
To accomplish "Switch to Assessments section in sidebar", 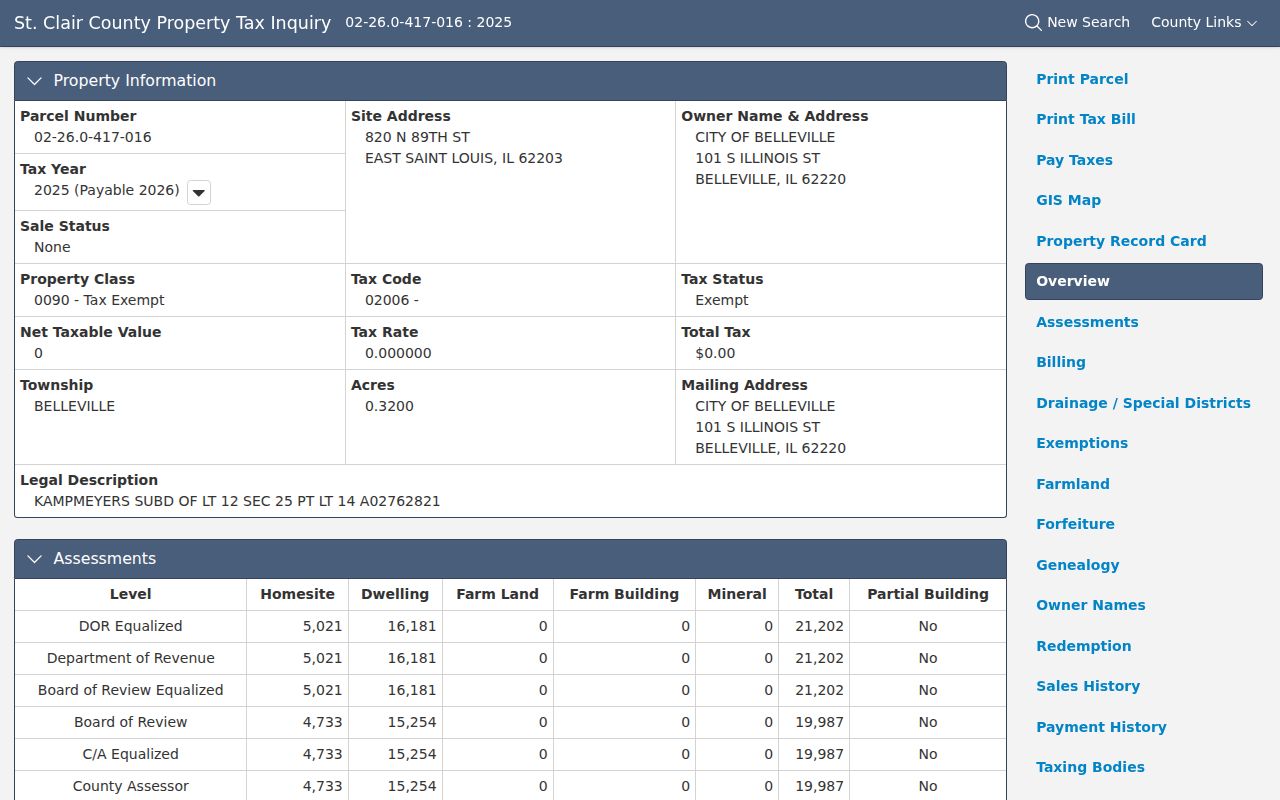I will [x=1087, y=322].
